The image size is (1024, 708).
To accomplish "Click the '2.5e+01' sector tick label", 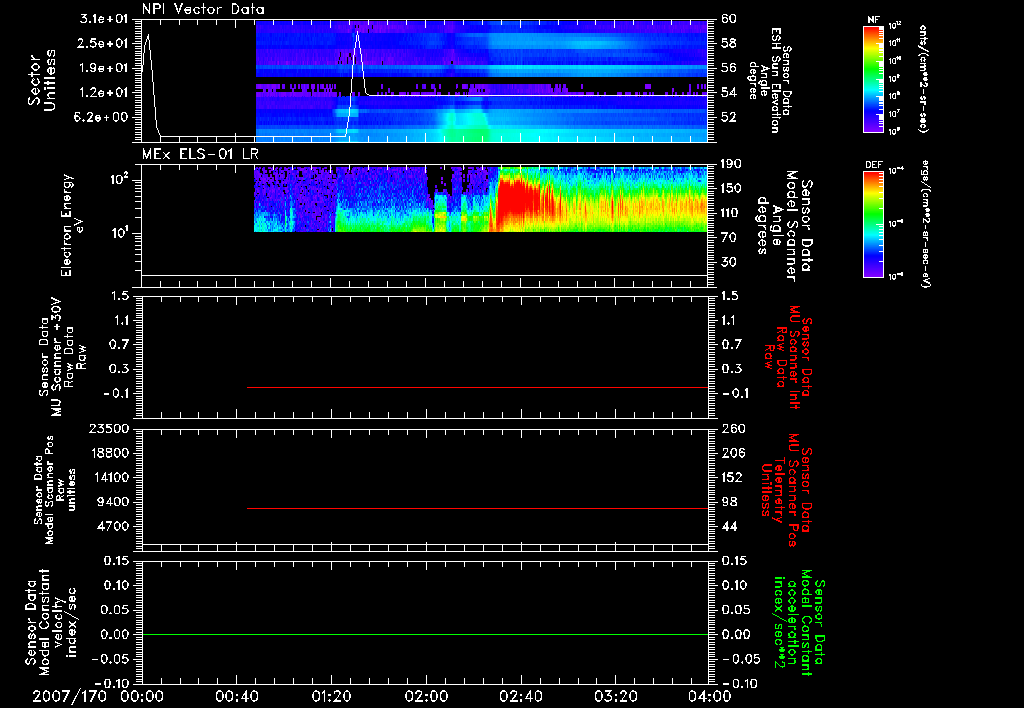I will coord(104,43).
